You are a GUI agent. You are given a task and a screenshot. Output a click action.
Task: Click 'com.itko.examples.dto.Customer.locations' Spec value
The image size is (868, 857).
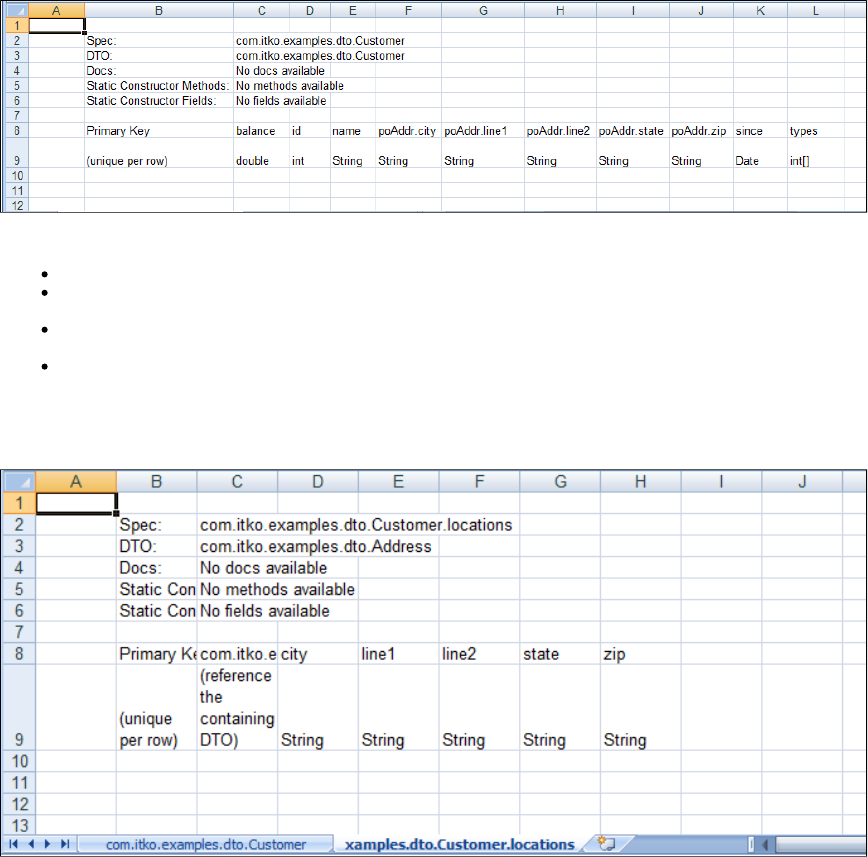pyautogui.click(x=356, y=525)
